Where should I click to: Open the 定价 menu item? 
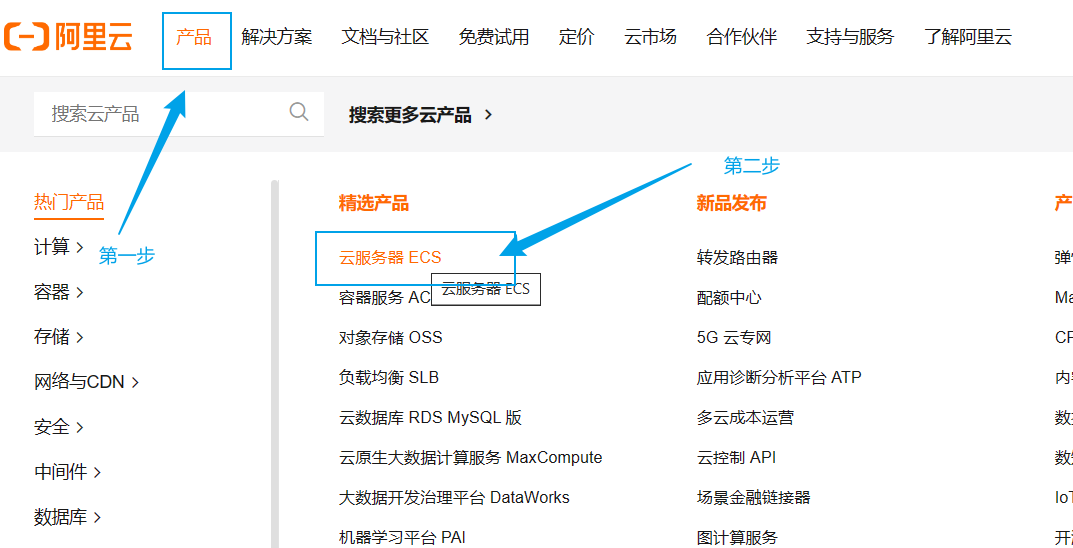click(577, 37)
